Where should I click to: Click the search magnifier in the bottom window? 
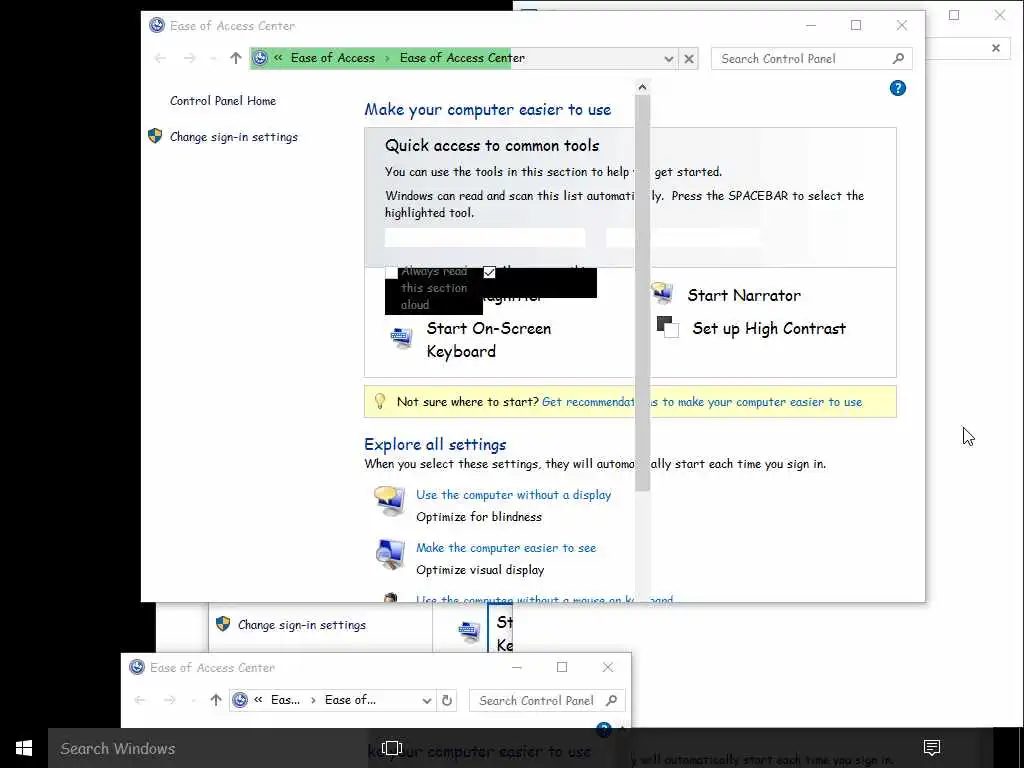tap(611, 700)
